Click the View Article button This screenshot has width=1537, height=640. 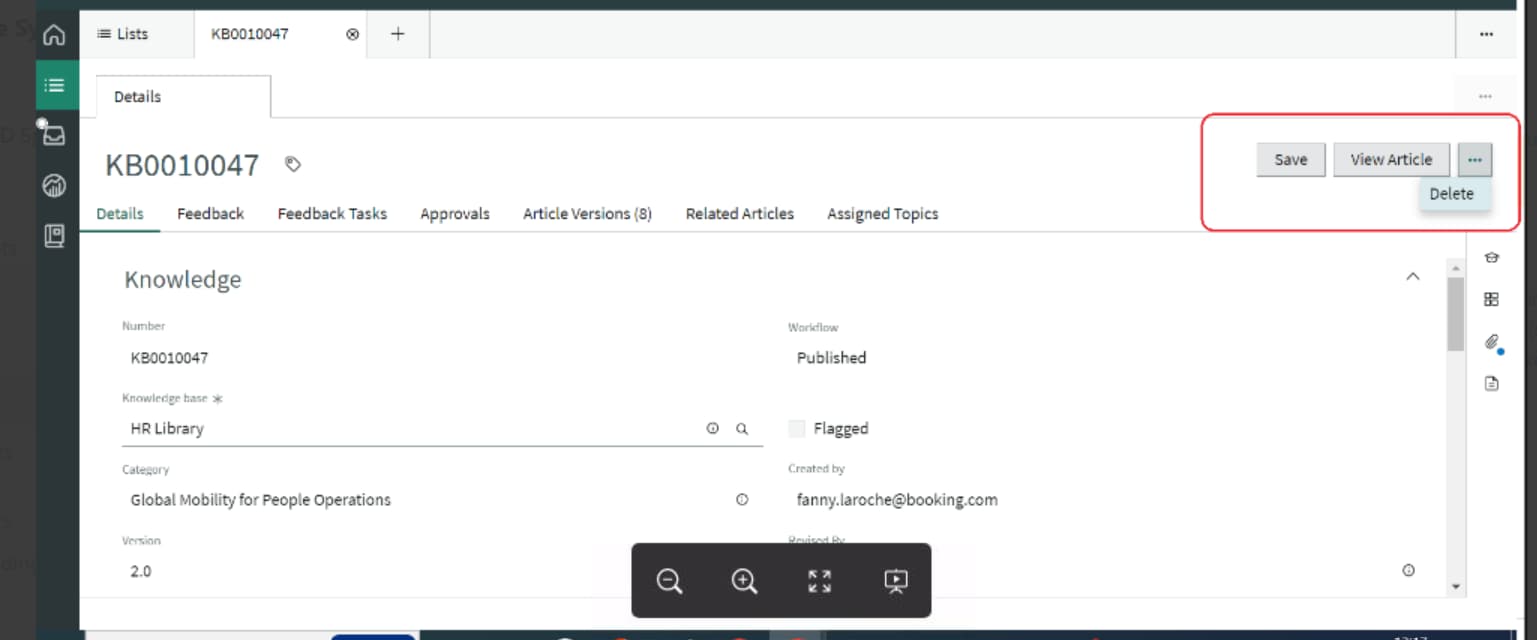tap(1390, 159)
